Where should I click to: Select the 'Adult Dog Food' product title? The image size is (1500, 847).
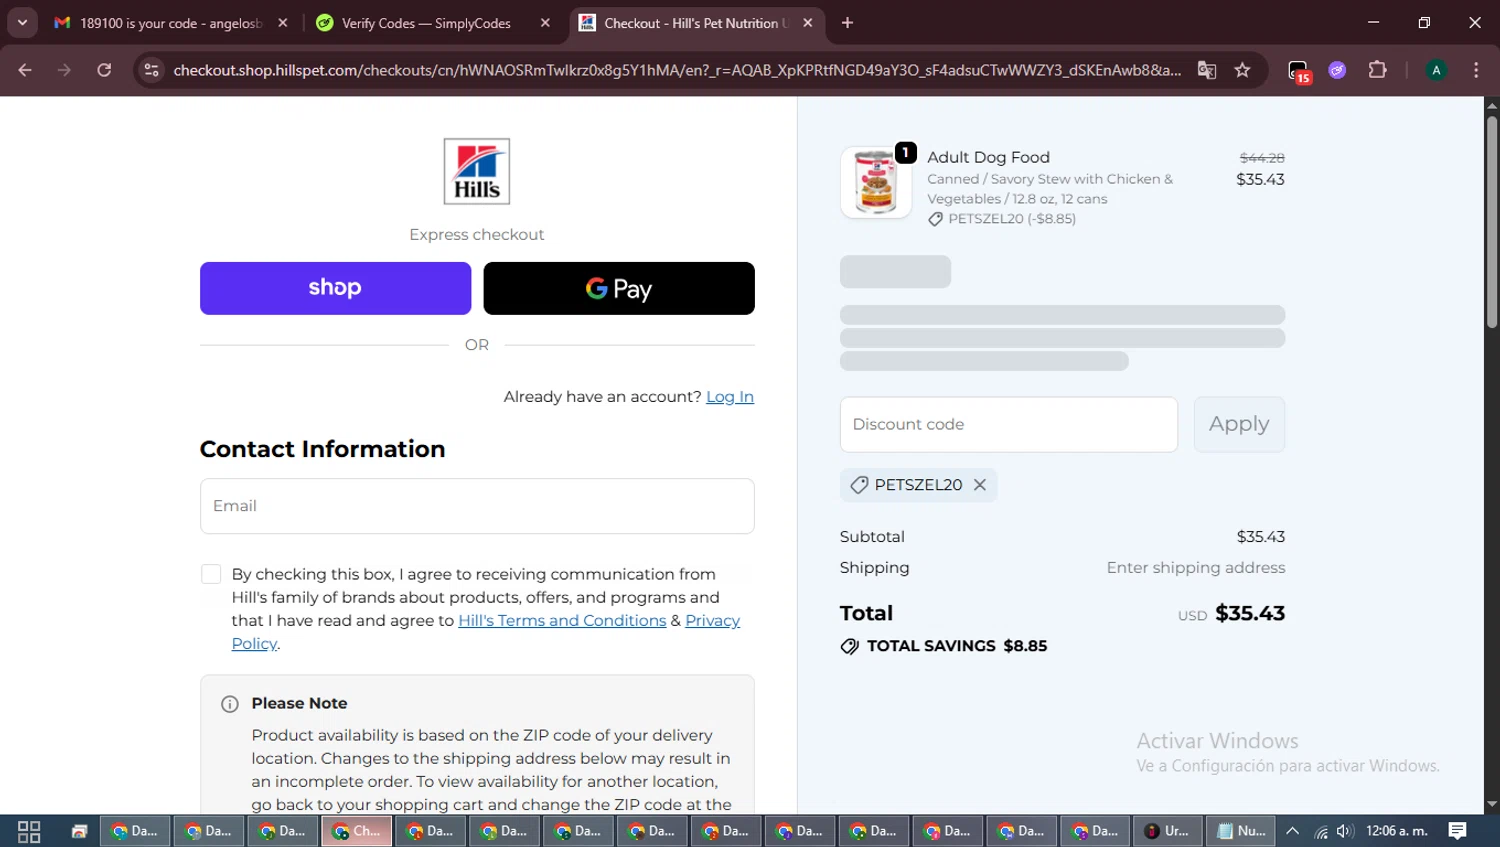(x=988, y=157)
